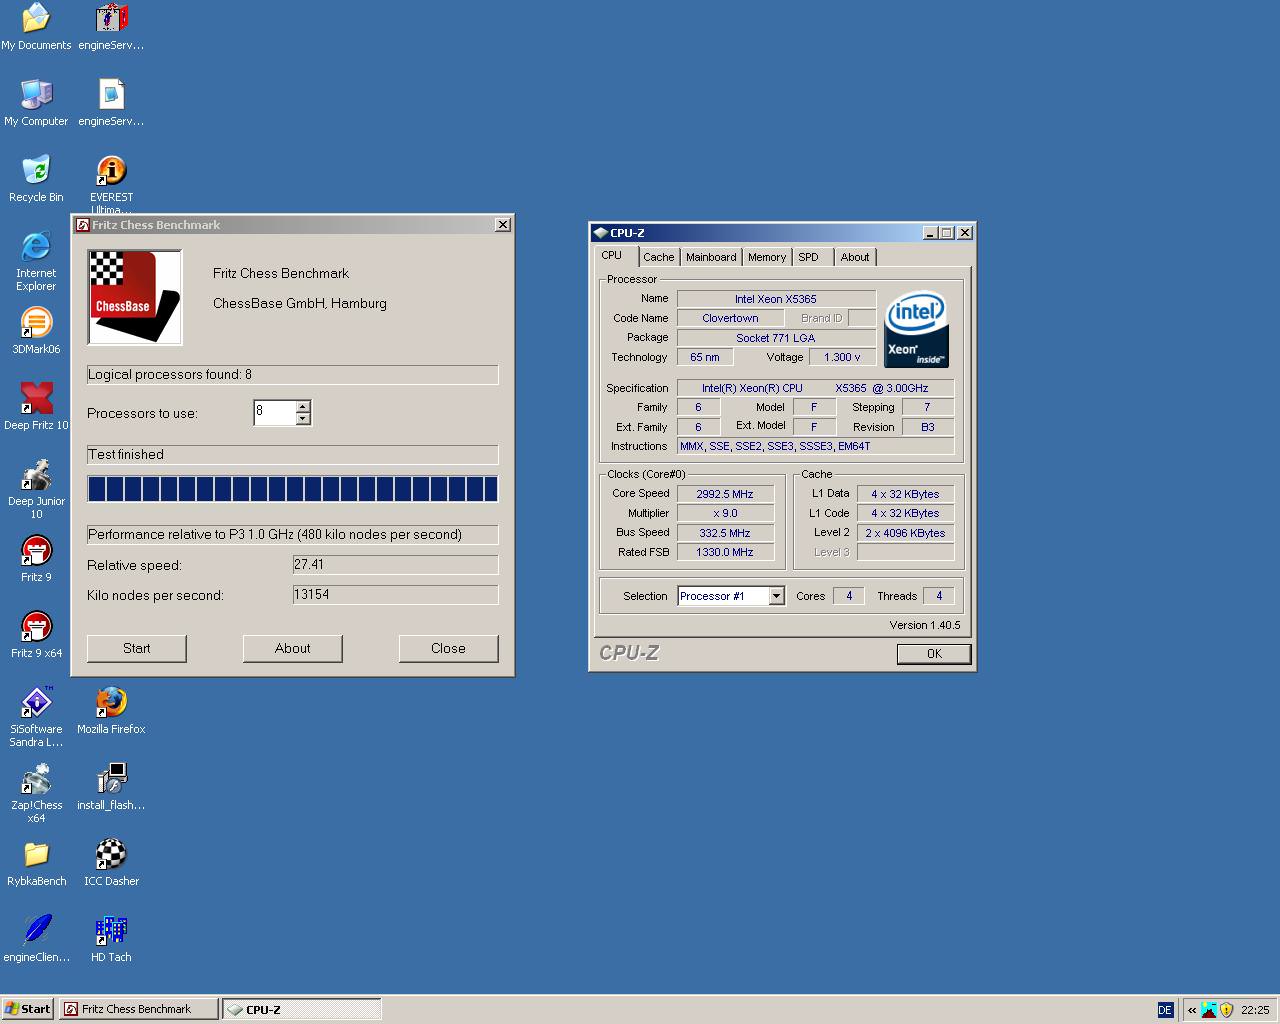Open the engineClient desktop icon

(x=36, y=939)
